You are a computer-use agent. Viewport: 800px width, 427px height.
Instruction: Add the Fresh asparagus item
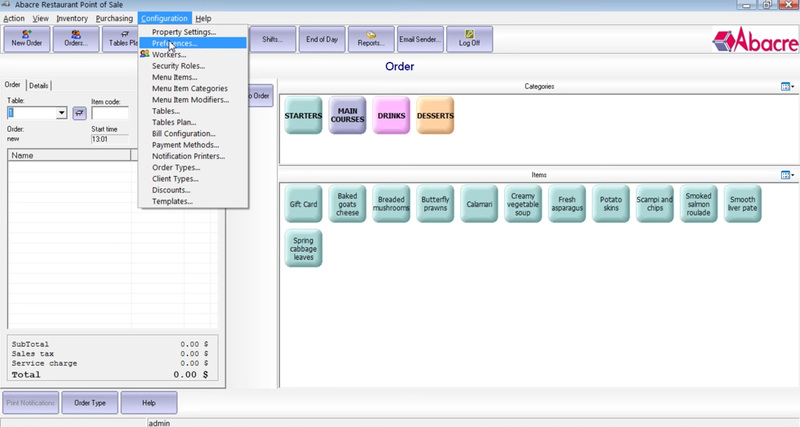[567, 204]
